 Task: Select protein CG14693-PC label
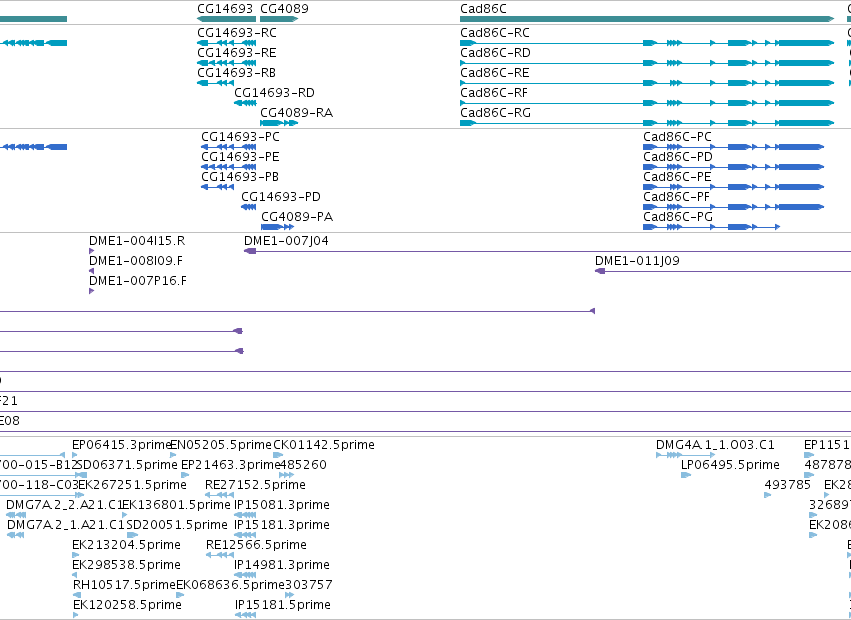pos(240,137)
